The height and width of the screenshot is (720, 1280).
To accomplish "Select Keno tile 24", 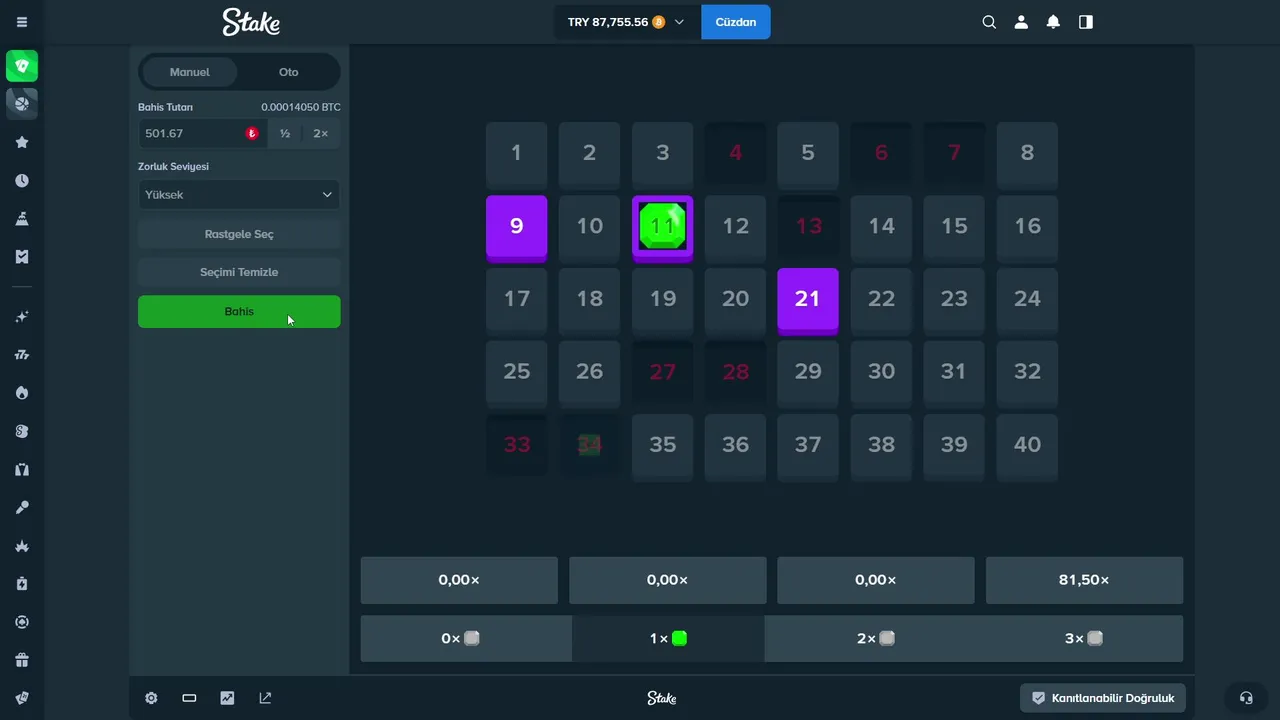I will (1027, 300).
